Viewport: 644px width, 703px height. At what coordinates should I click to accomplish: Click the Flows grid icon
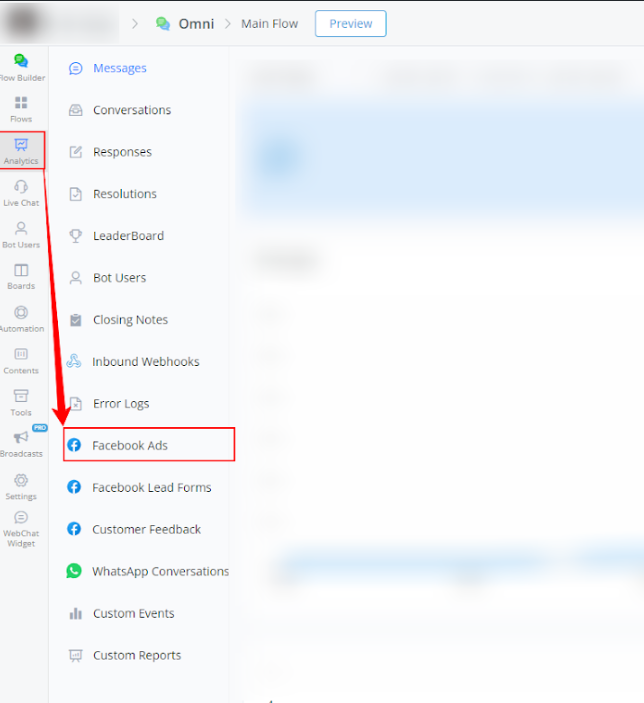point(21,108)
